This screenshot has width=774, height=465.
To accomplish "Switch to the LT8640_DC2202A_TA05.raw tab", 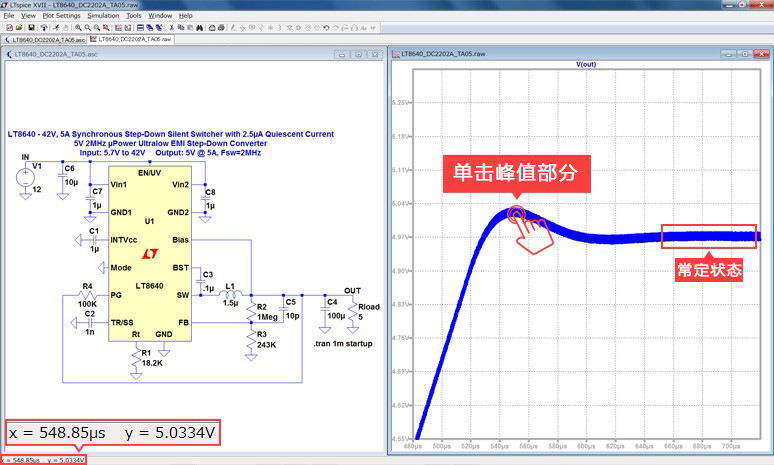I will click(x=132, y=39).
